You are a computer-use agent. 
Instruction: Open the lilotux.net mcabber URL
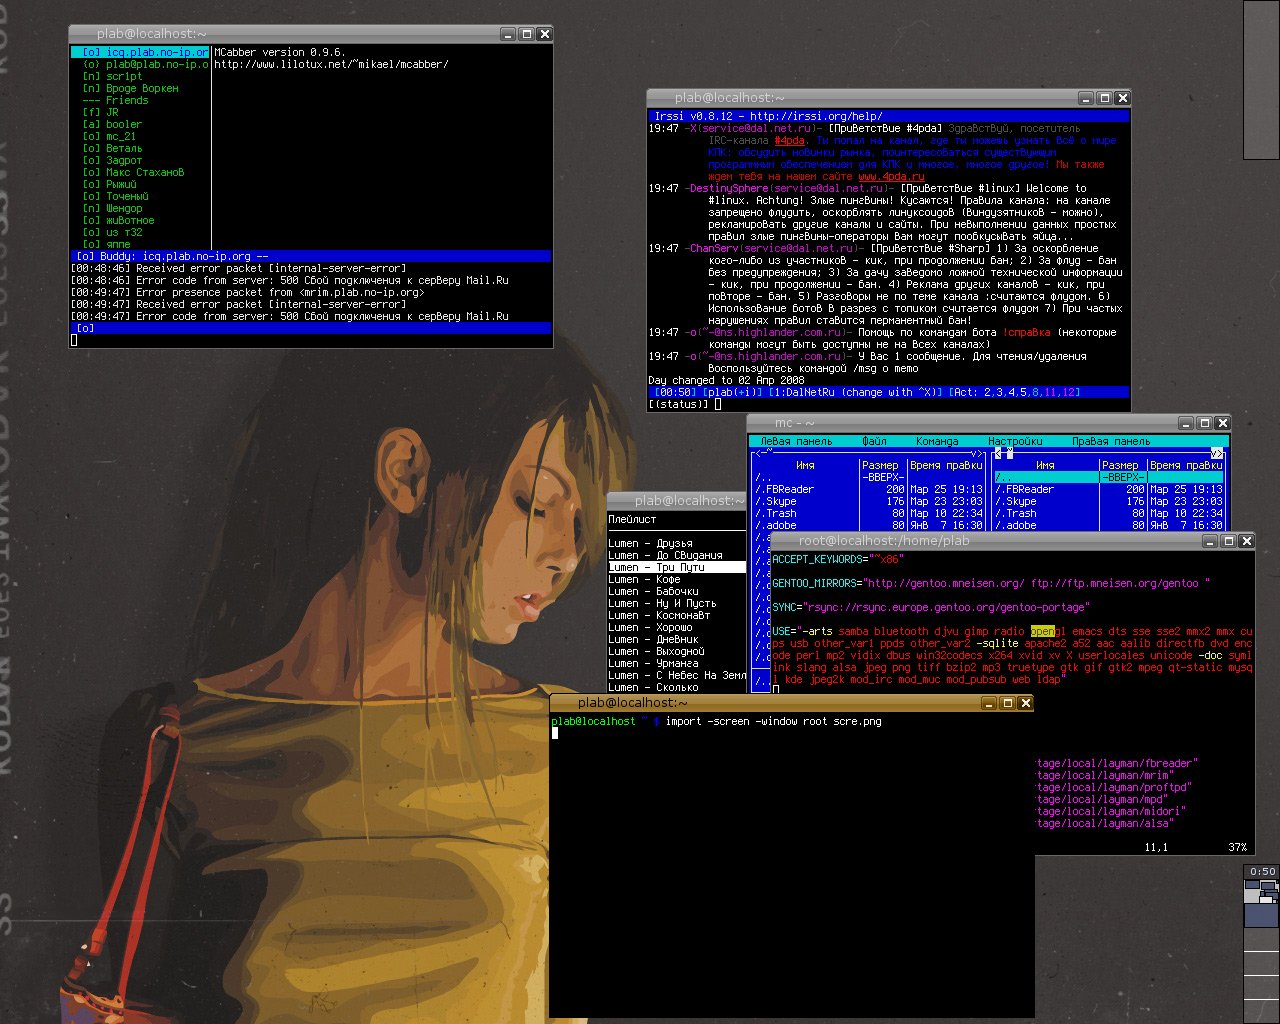331,64
